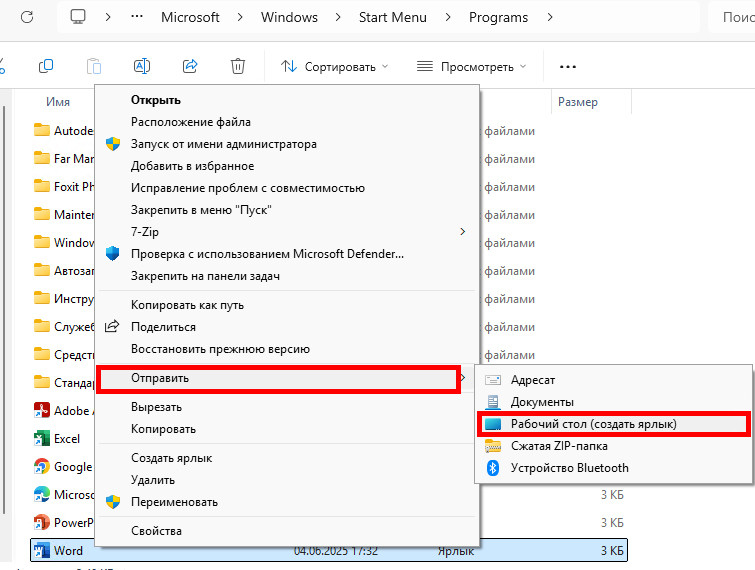Open the three-dots more options menu
755x570 pixels.
click(568, 66)
